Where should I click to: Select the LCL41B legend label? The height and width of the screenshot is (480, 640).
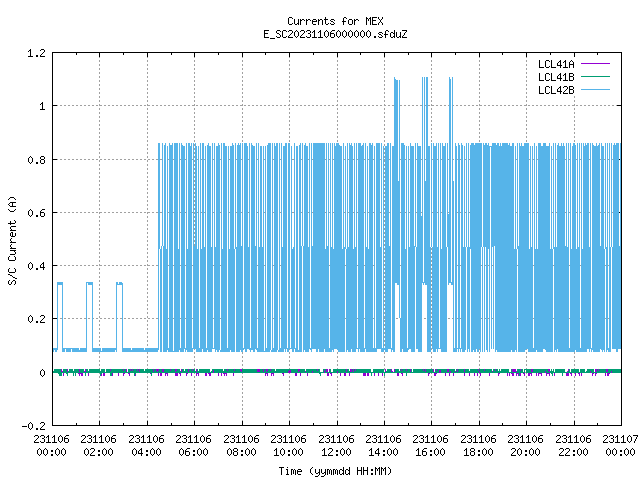coord(556,77)
